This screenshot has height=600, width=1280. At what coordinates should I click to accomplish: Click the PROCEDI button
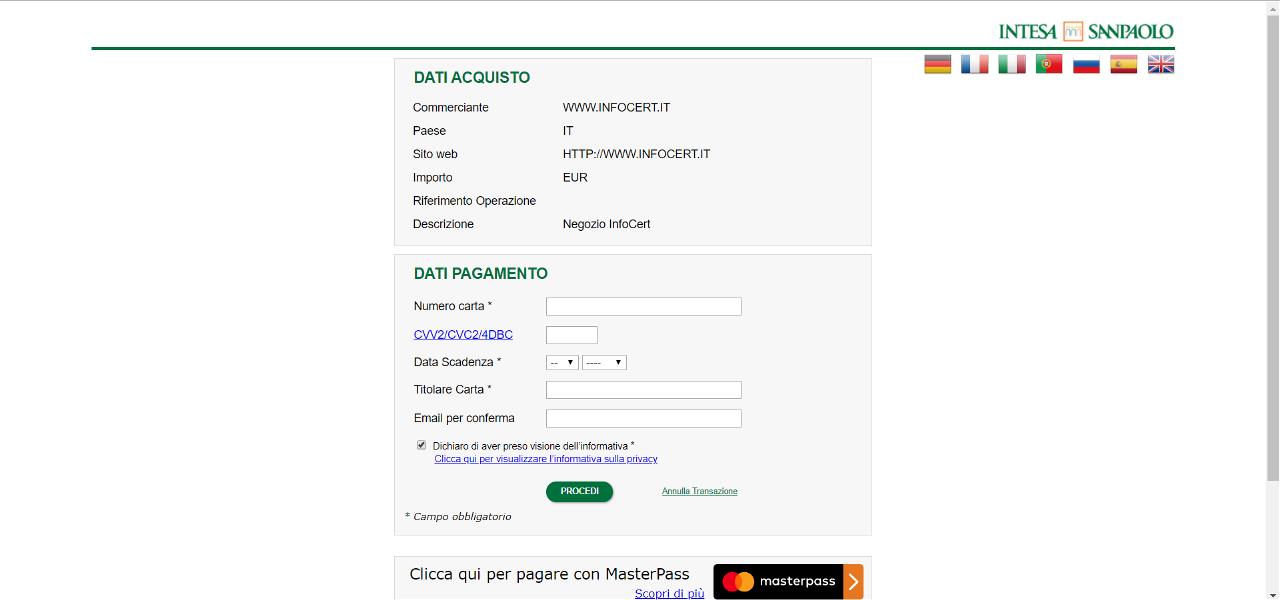pos(579,491)
